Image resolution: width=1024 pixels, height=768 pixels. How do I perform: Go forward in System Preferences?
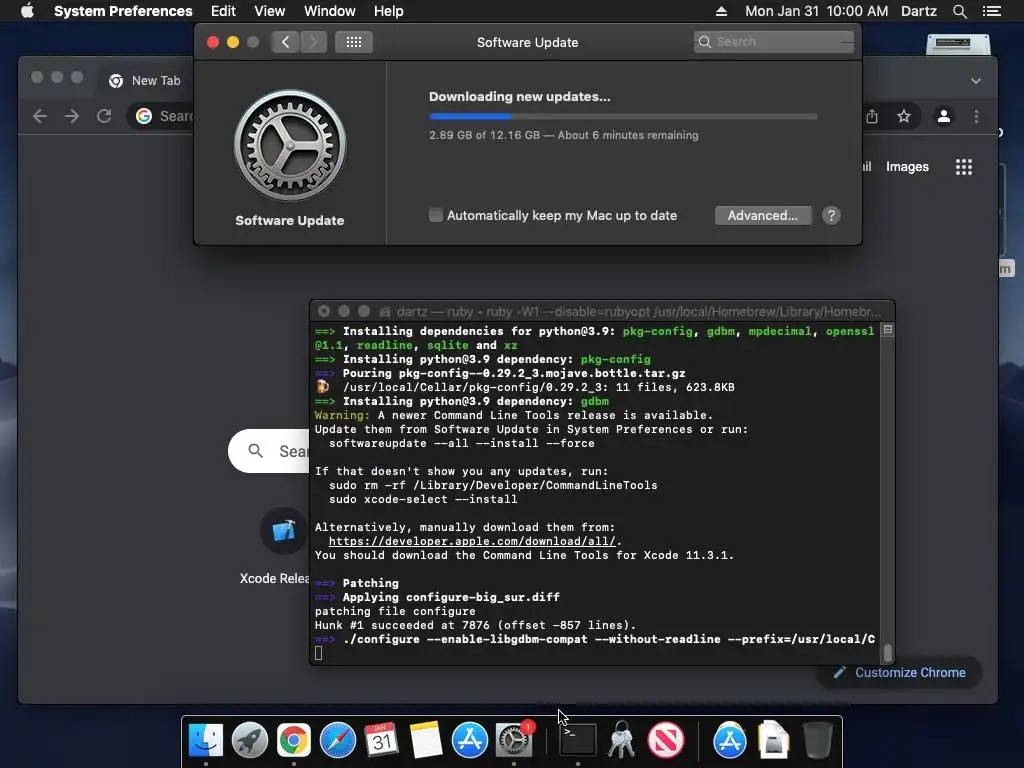pos(313,42)
